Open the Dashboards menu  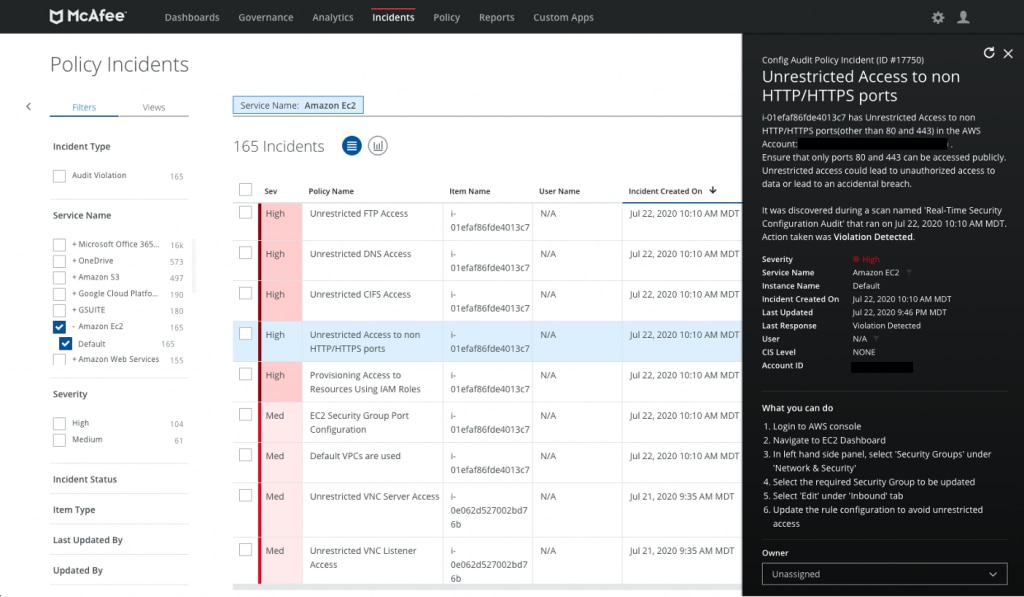pos(192,18)
